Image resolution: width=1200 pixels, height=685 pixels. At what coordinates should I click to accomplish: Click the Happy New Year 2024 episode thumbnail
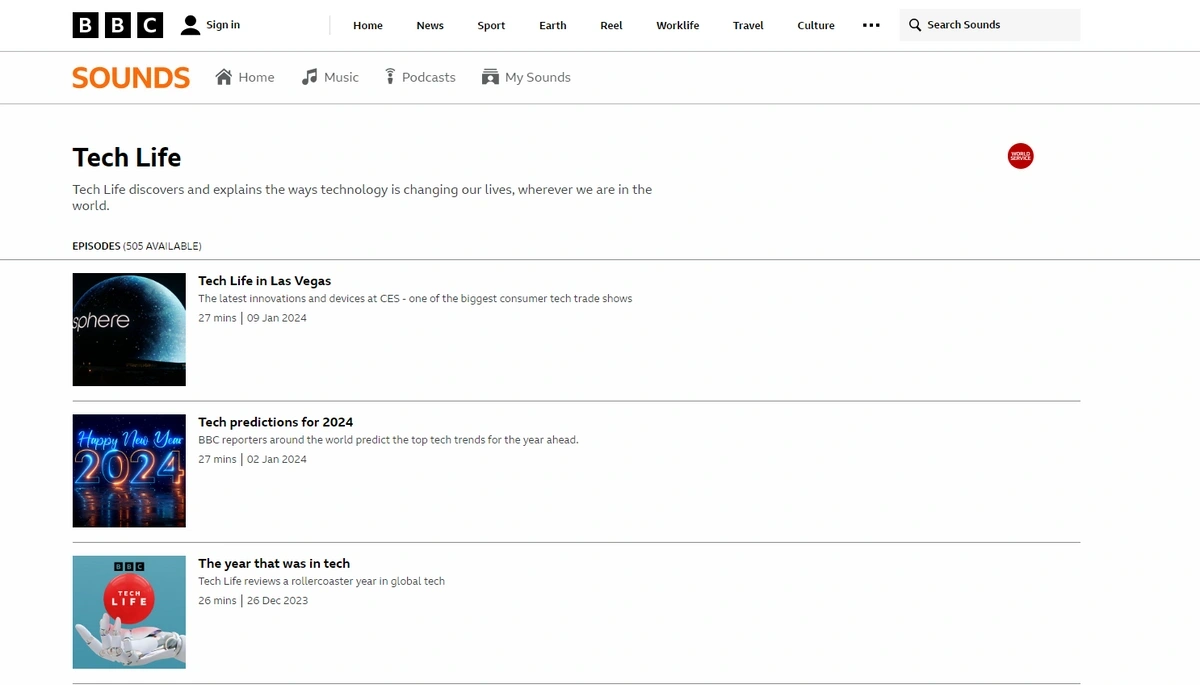pyautogui.click(x=128, y=470)
